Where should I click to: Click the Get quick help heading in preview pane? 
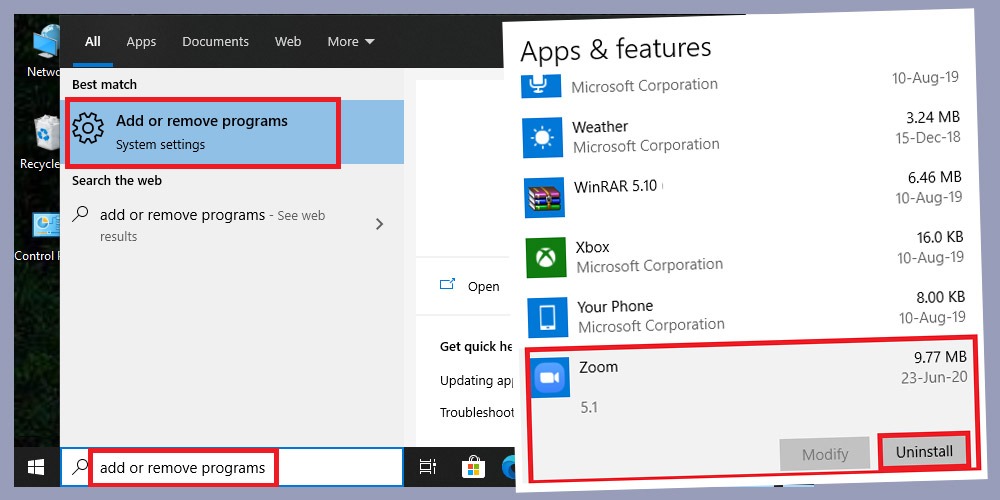[476, 347]
